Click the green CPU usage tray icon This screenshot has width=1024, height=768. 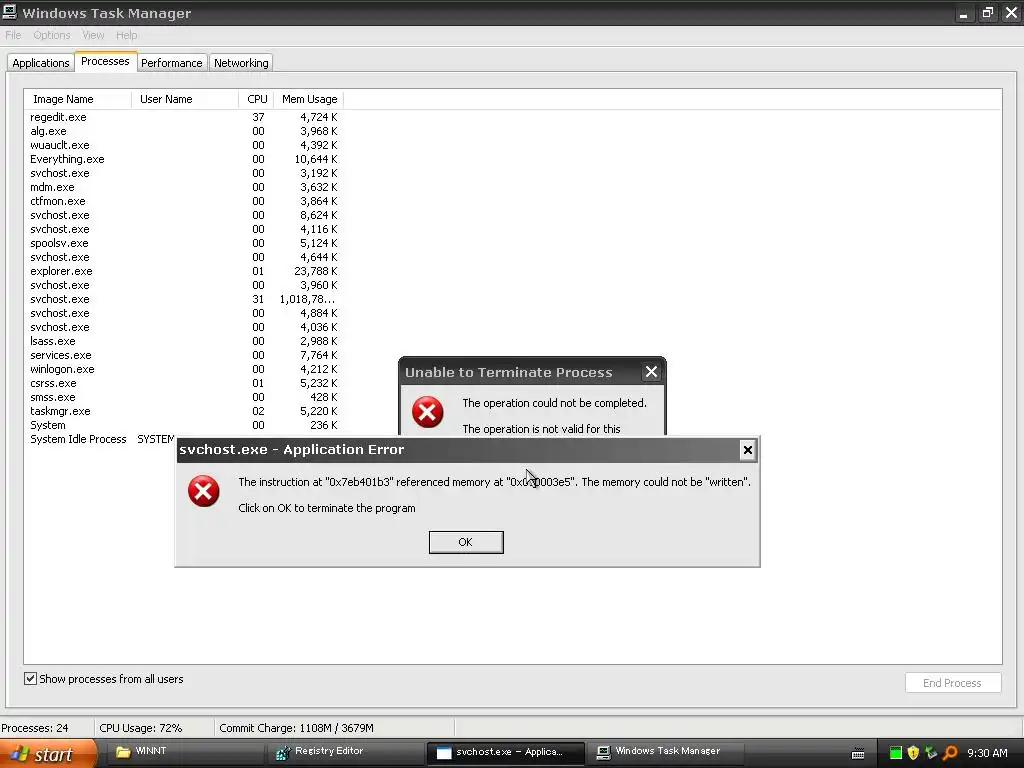tap(896, 753)
